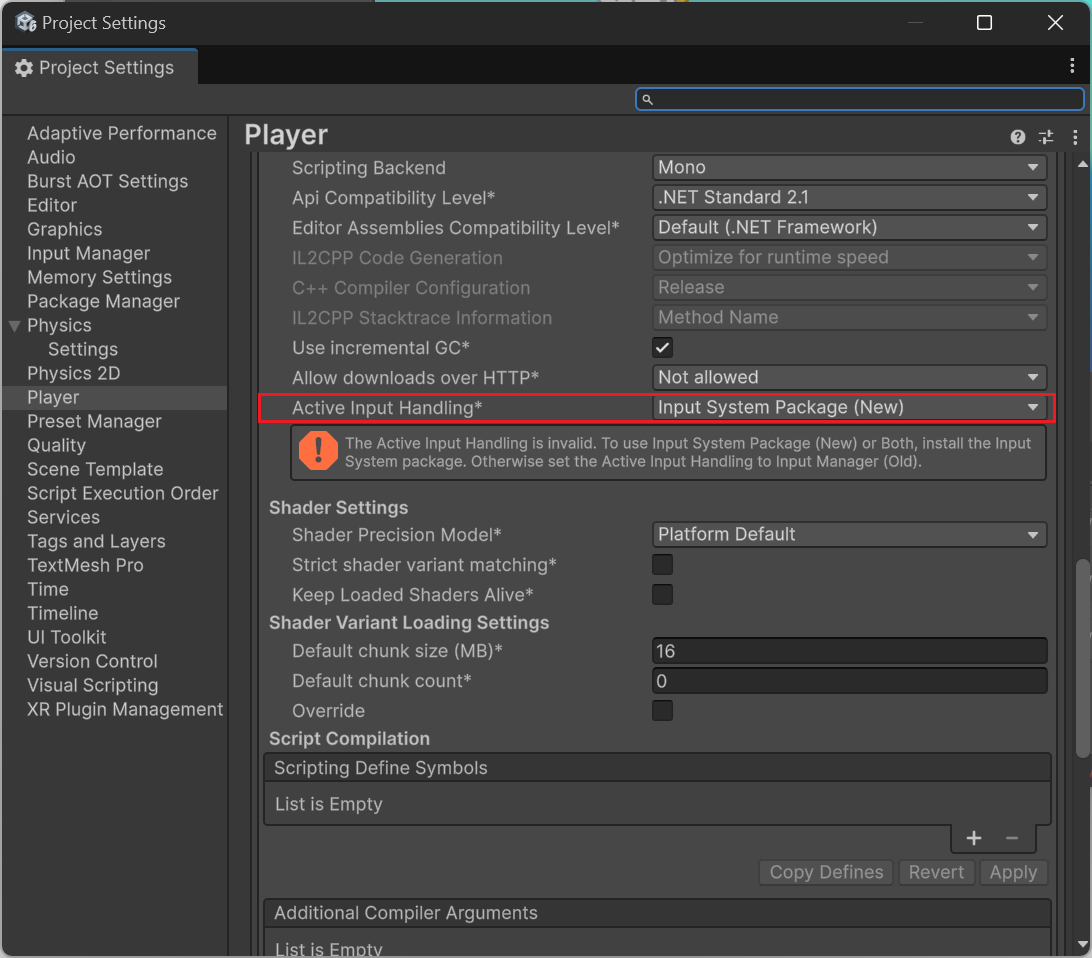The height and width of the screenshot is (958, 1092).
Task: Click the search magnifier in the search bar
Action: point(647,99)
